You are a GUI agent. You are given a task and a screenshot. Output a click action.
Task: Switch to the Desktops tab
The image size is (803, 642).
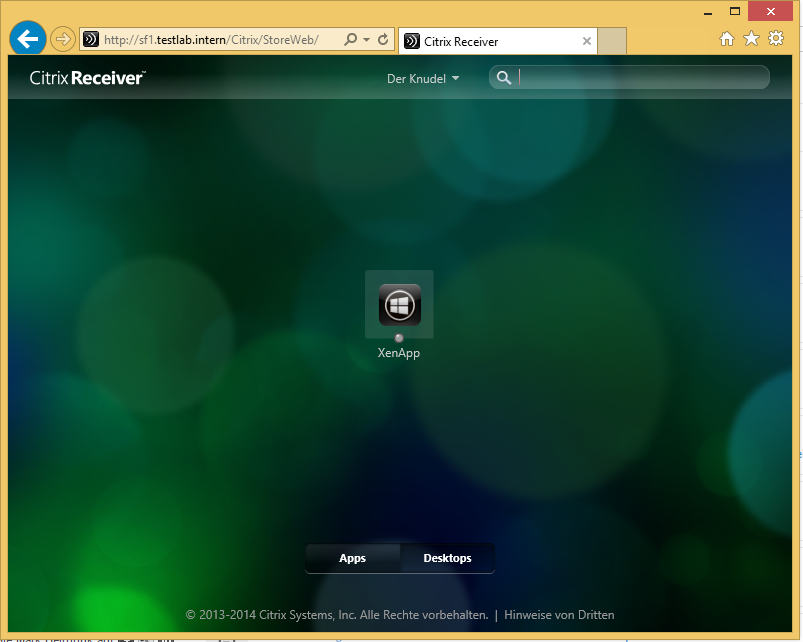tap(447, 558)
